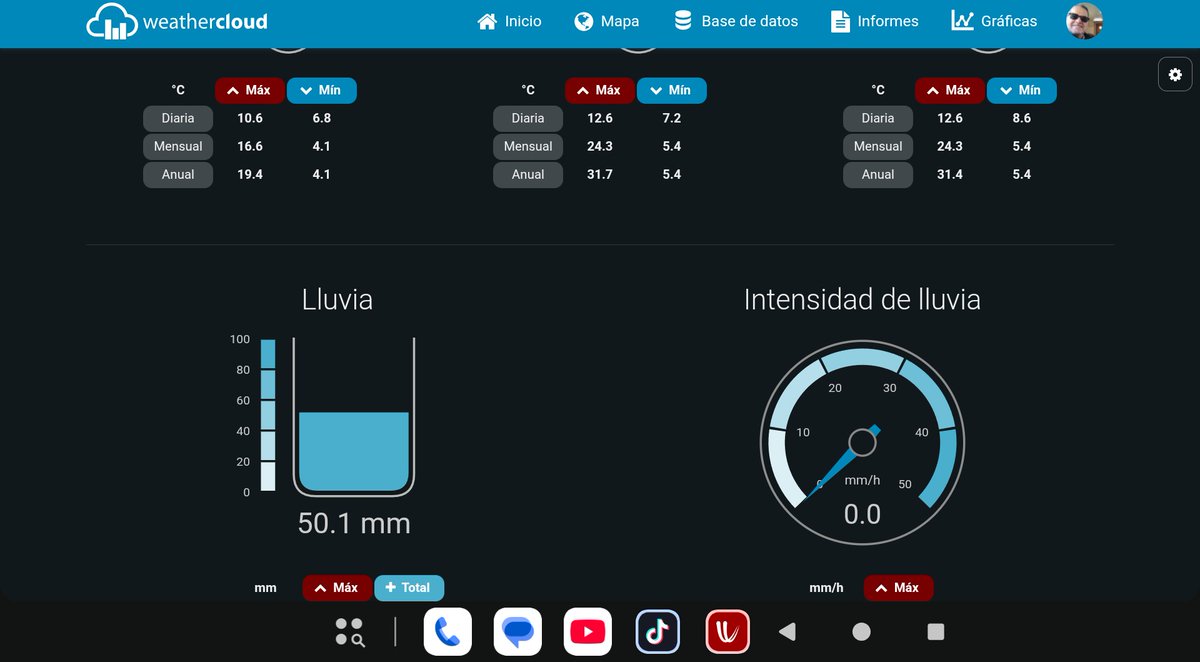Click third table annual max 31.4

pos(950,174)
